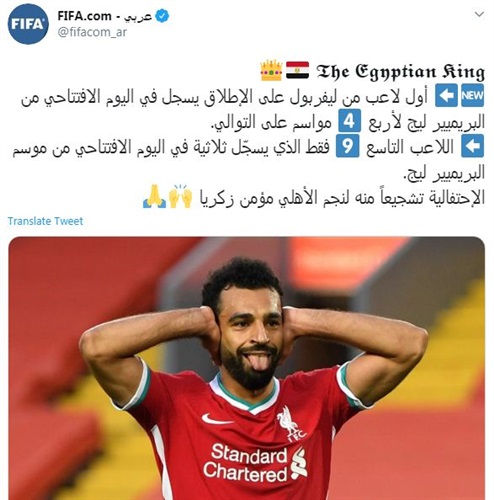This screenshot has height=500, width=494.
Task: Click the crown emoji
Action: tap(271, 70)
